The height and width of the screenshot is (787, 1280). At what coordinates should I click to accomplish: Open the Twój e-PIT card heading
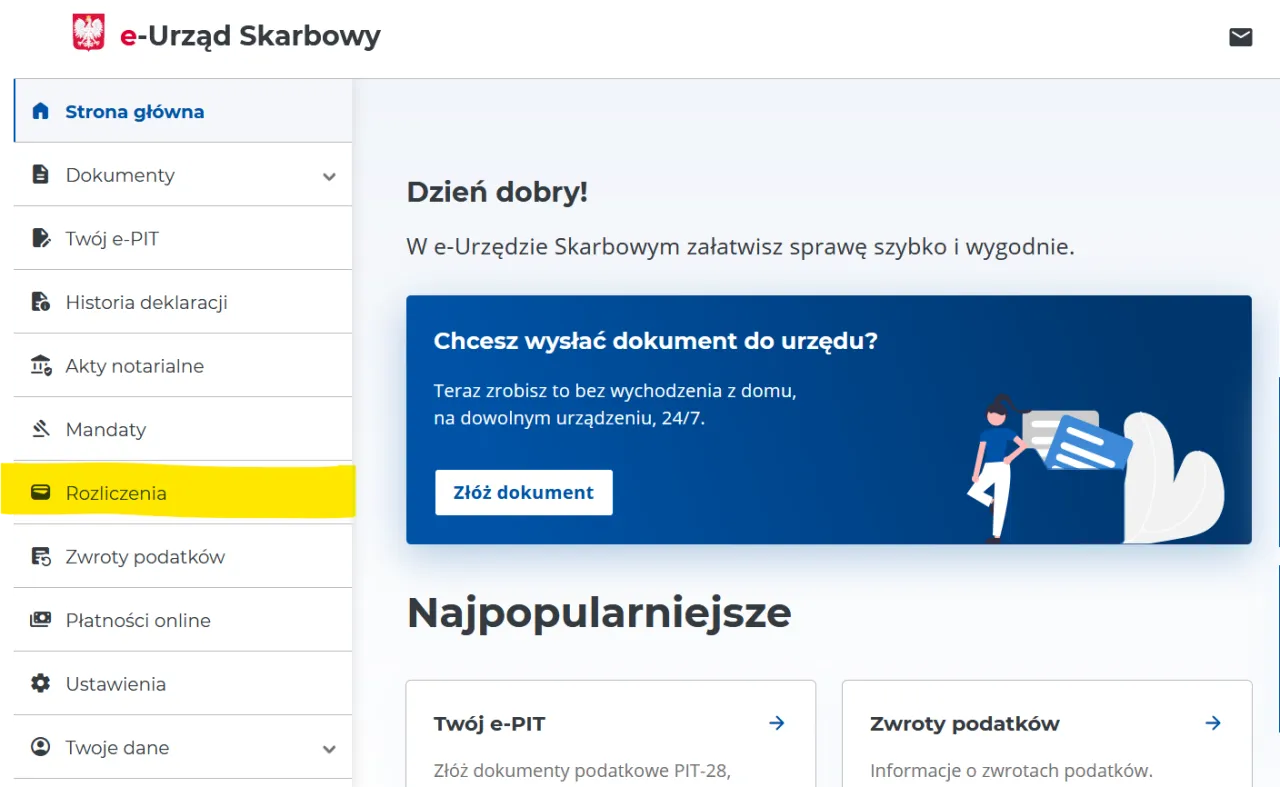pyautogui.click(x=489, y=724)
